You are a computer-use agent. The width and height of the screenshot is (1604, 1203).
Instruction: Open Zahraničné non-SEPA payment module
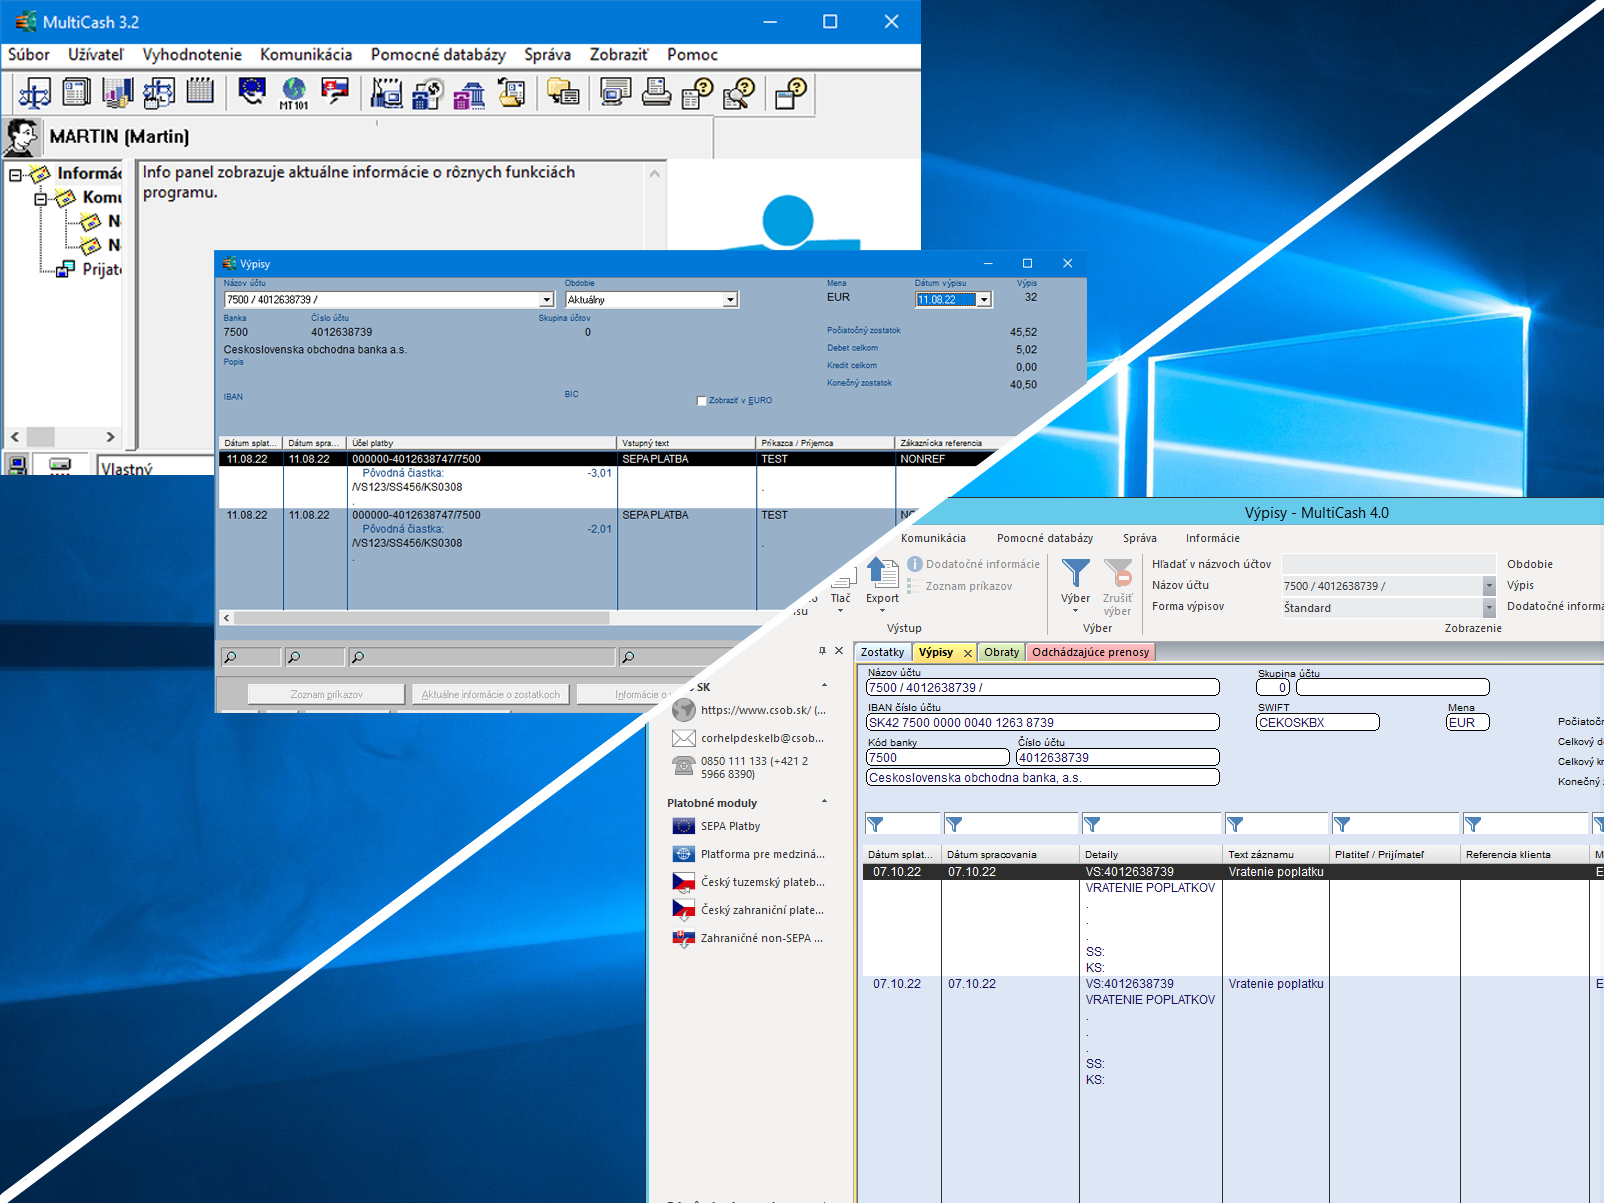tap(748, 938)
